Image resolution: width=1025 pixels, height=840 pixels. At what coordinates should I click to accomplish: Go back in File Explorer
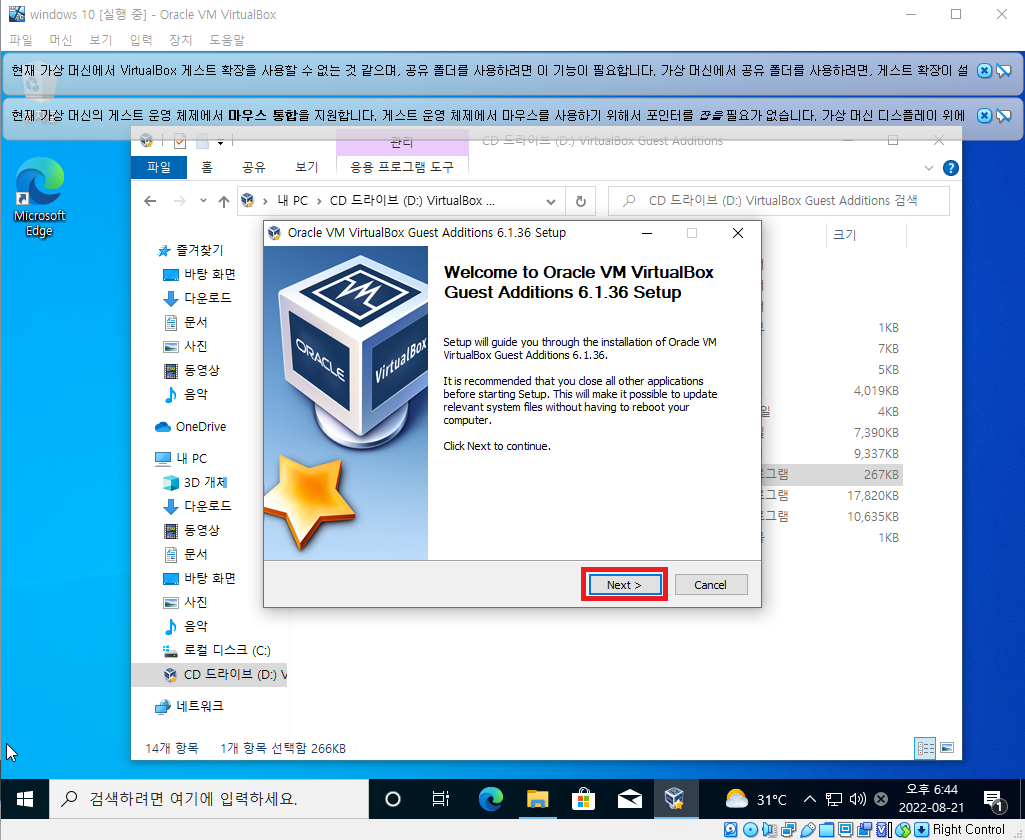150,201
